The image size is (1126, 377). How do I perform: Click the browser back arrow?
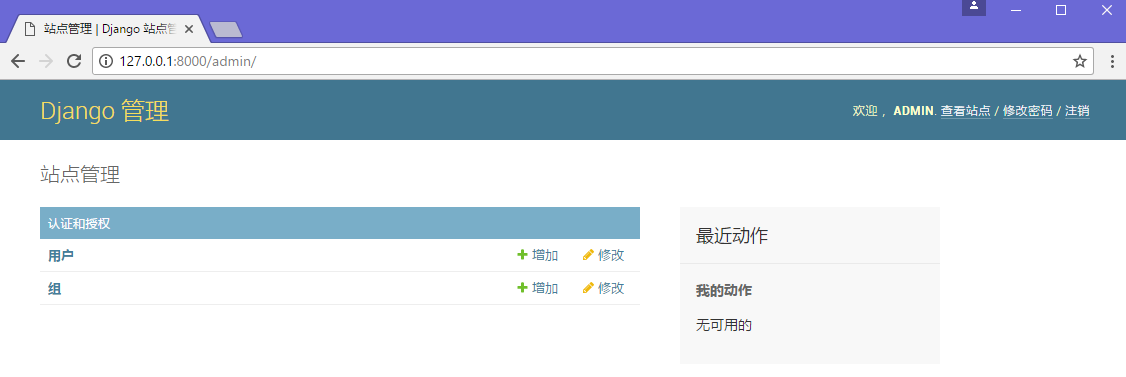tap(18, 61)
